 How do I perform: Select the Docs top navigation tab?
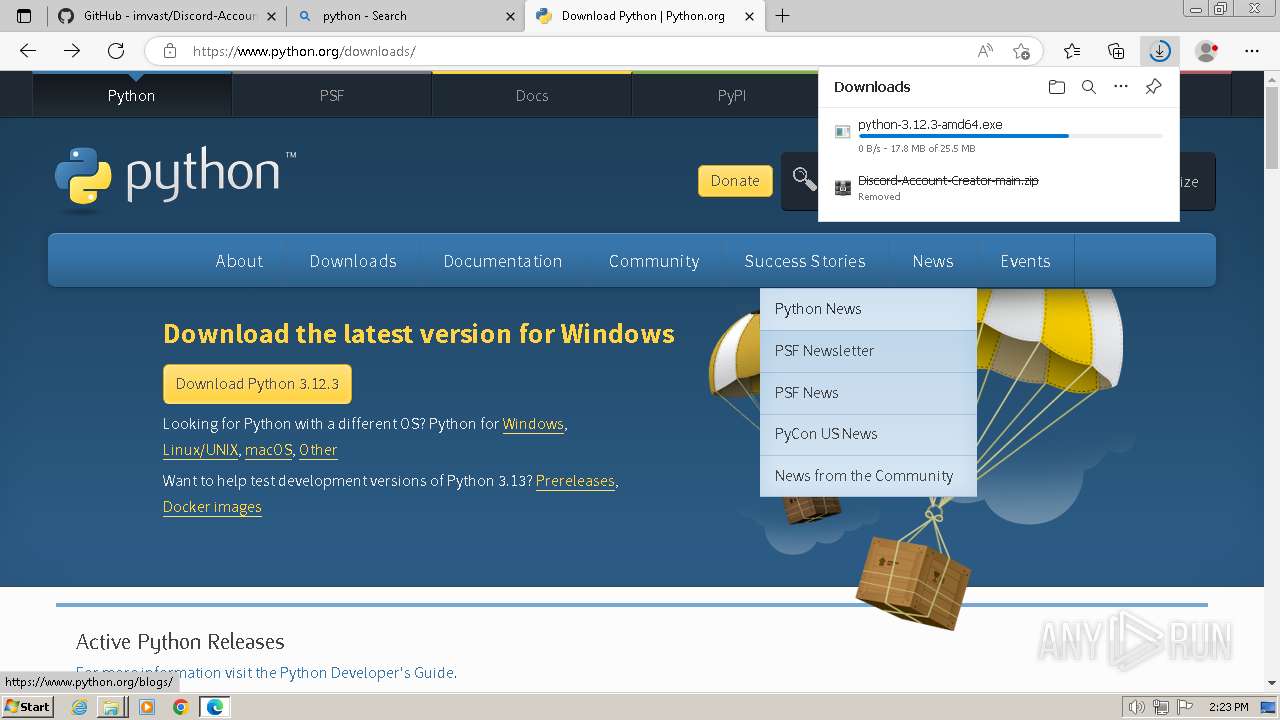531,95
